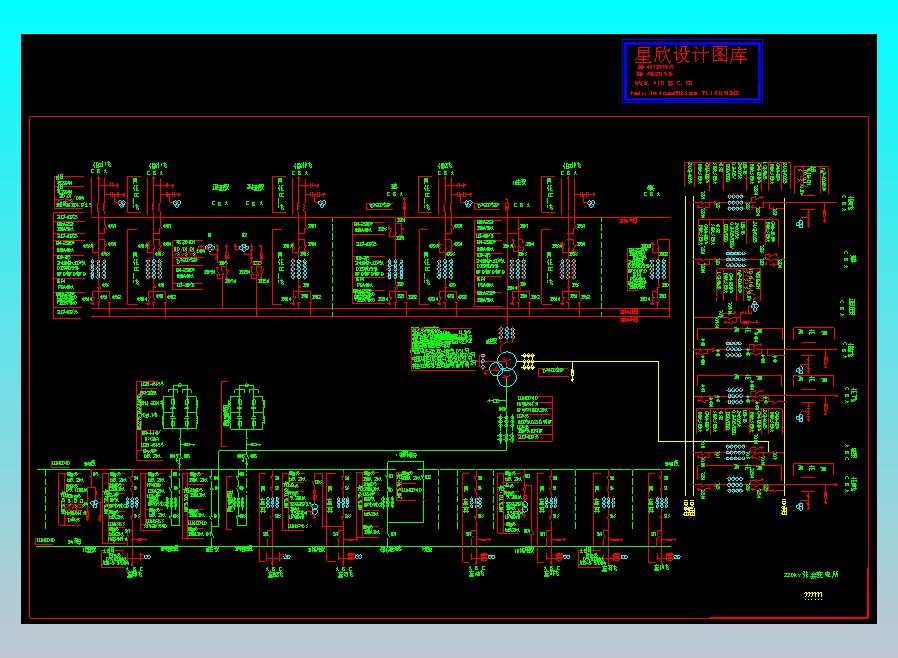Click the small red label box right of the transformer
The image size is (898, 658).
[x=553, y=371]
